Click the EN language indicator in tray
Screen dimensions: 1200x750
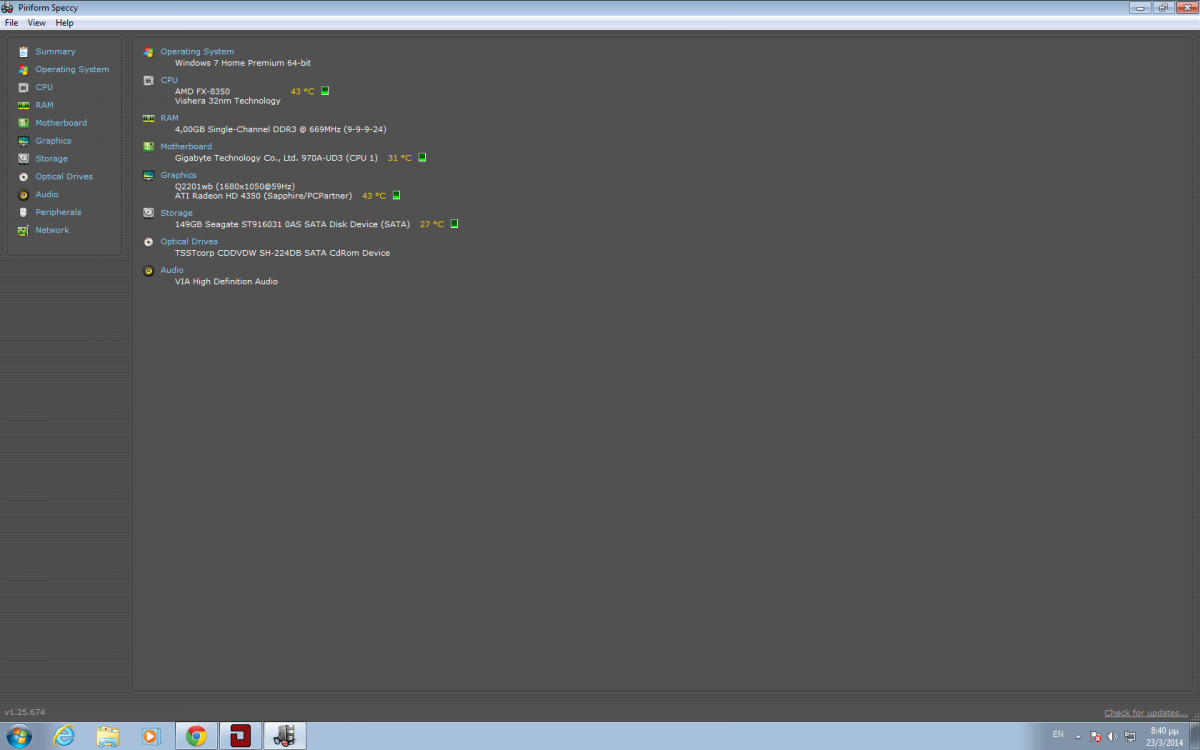[1058, 735]
